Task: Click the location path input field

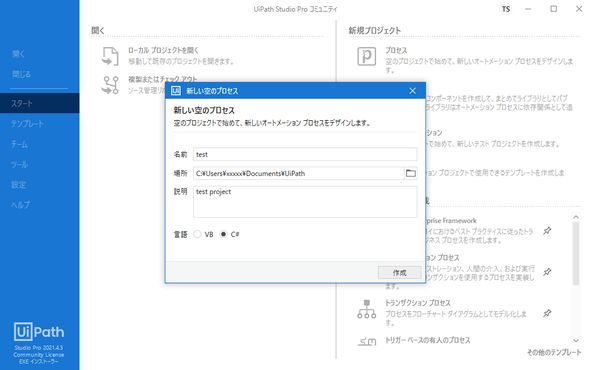Action: coord(299,173)
